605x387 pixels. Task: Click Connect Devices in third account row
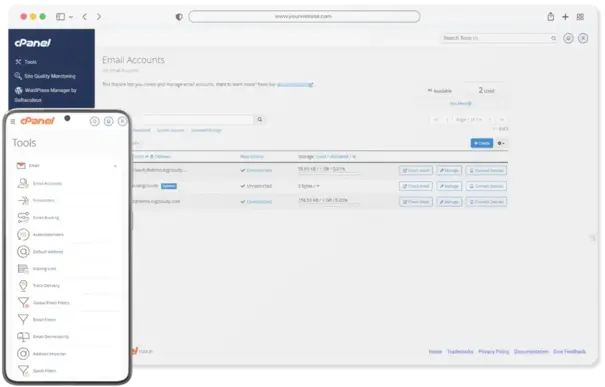pyautogui.click(x=486, y=202)
